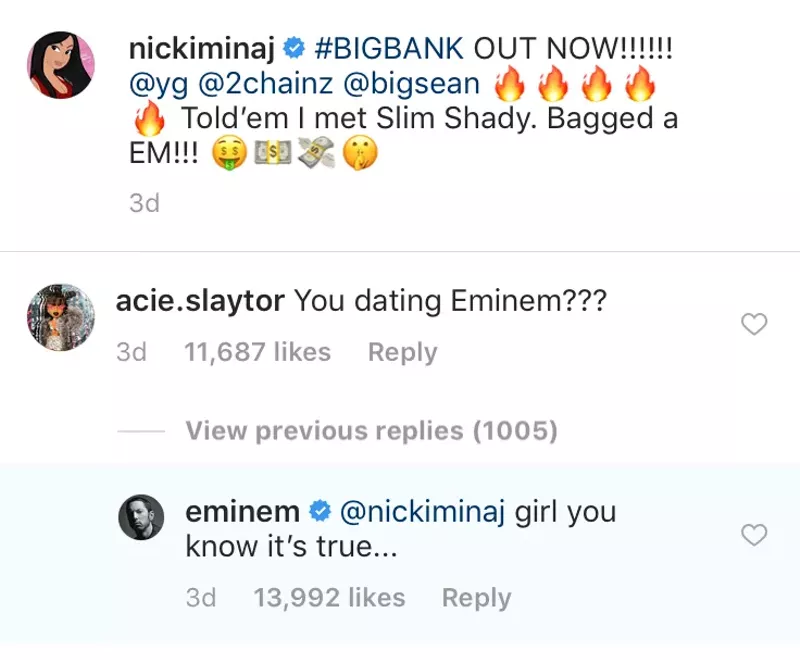
Task: Open nickiminaj profile picture
Action: point(61,66)
